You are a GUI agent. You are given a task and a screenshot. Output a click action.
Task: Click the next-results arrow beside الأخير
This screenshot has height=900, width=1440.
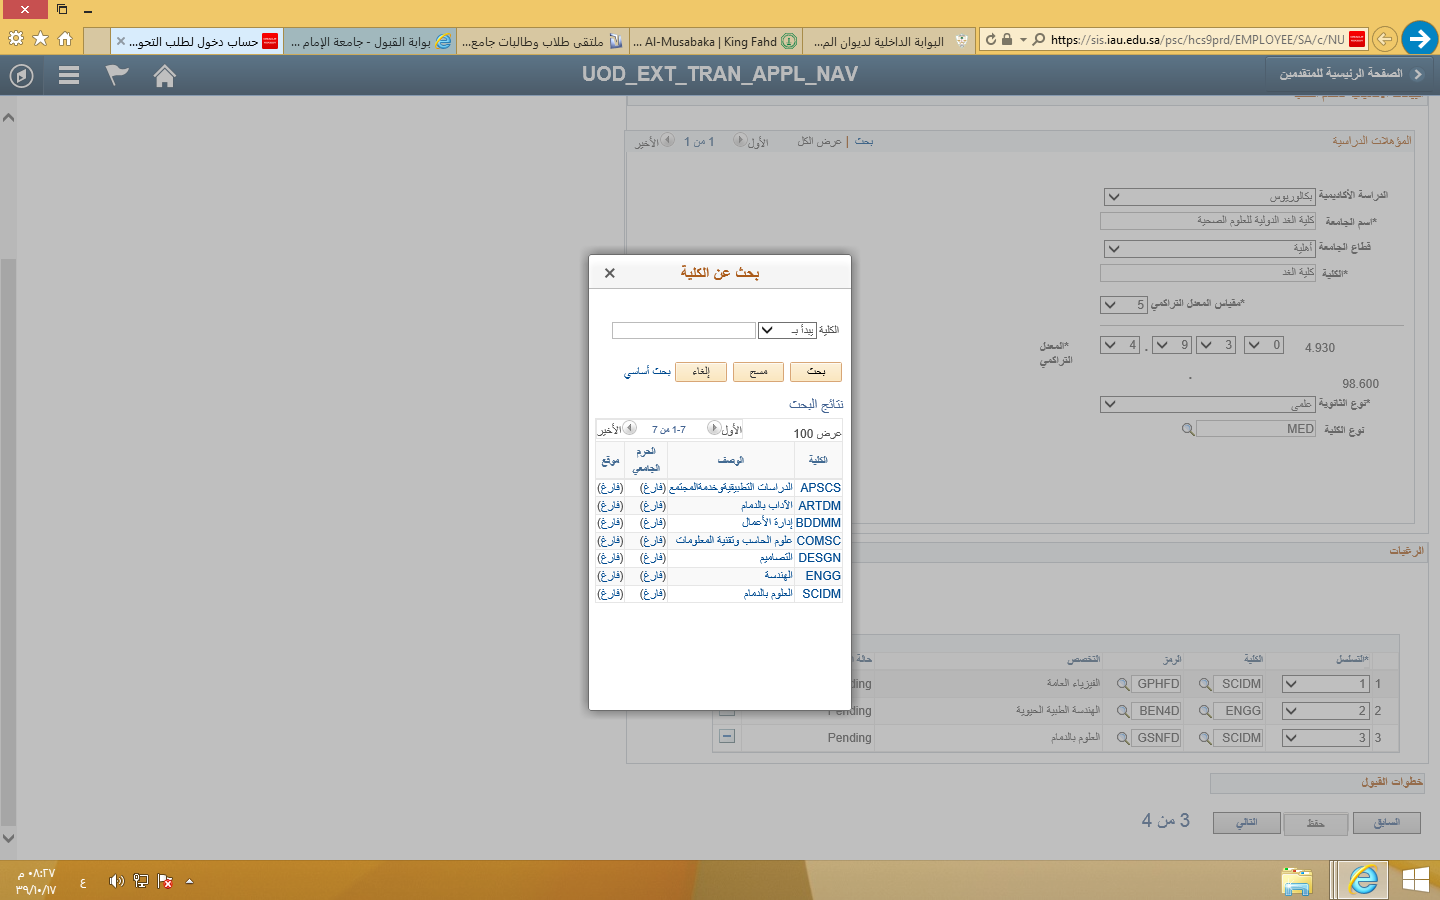pos(630,428)
